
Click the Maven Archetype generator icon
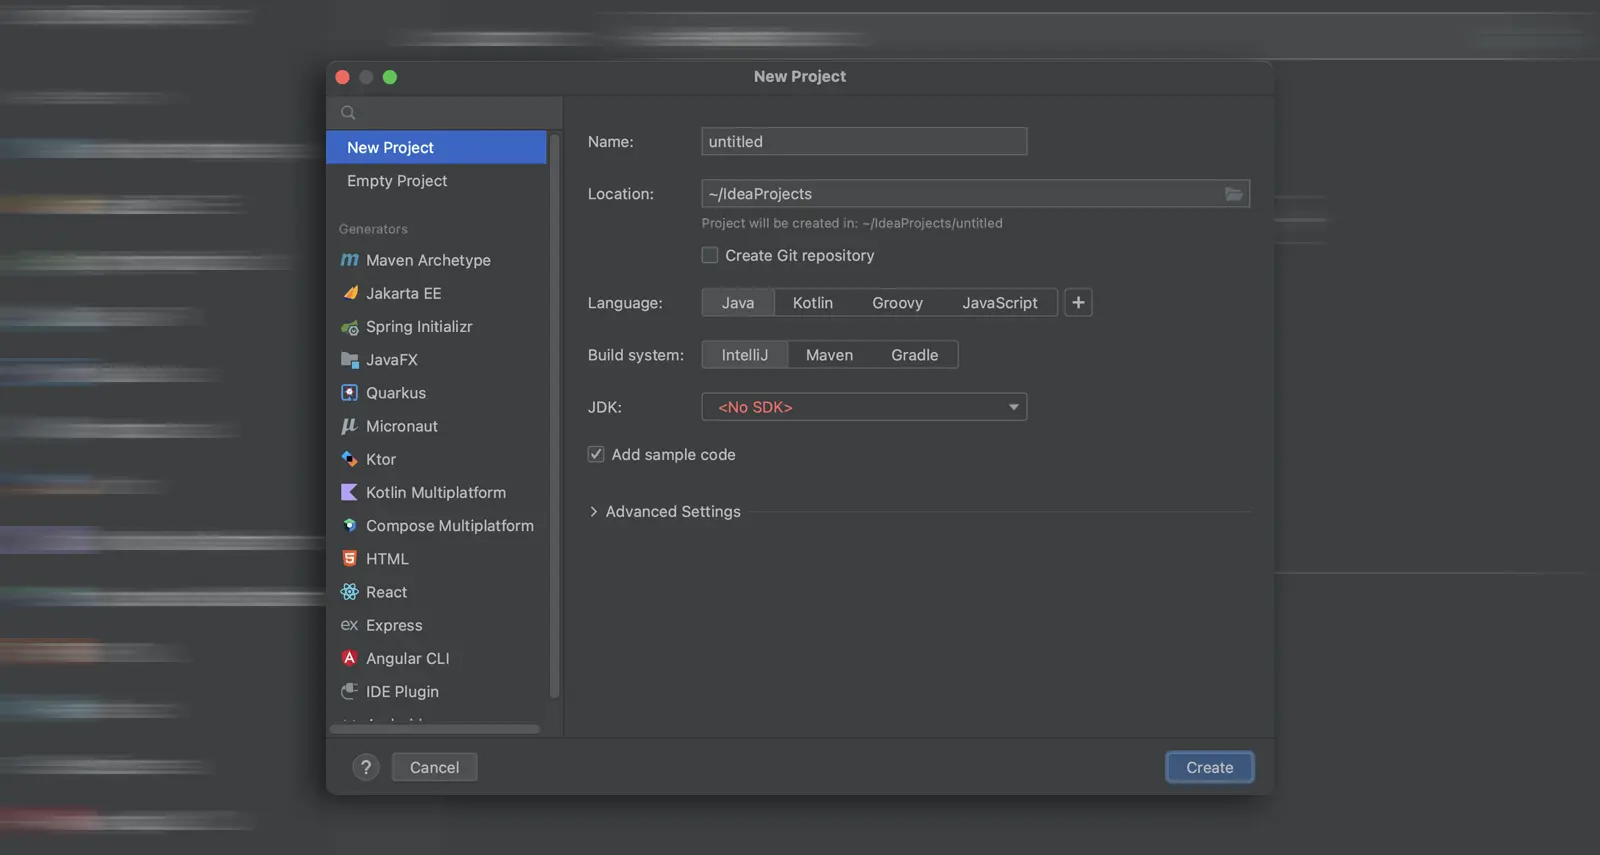click(x=349, y=260)
